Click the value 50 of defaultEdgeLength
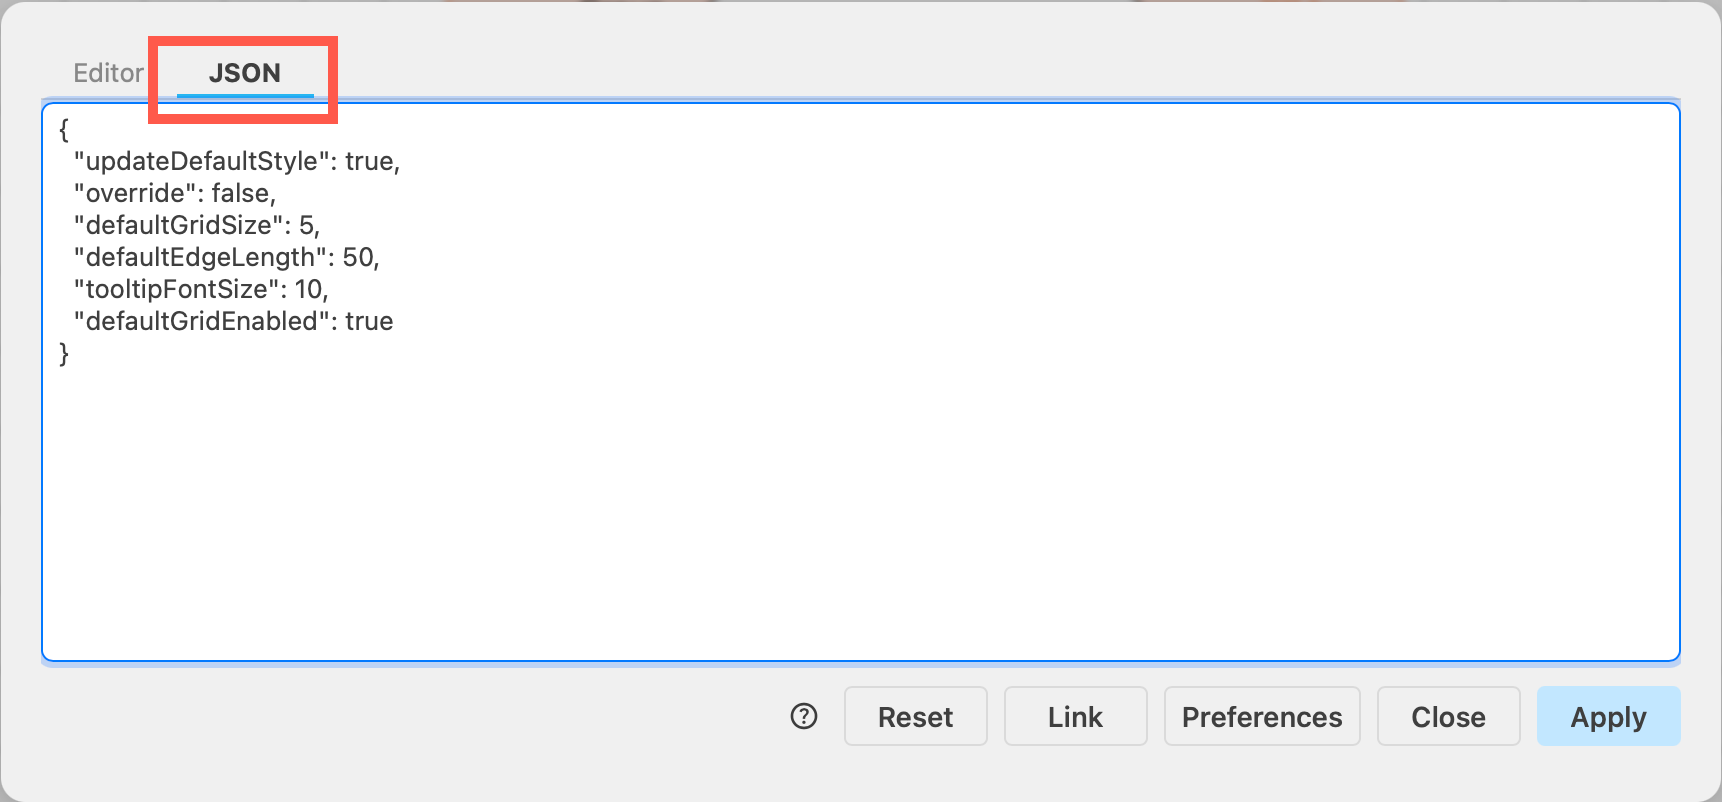 click(357, 257)
